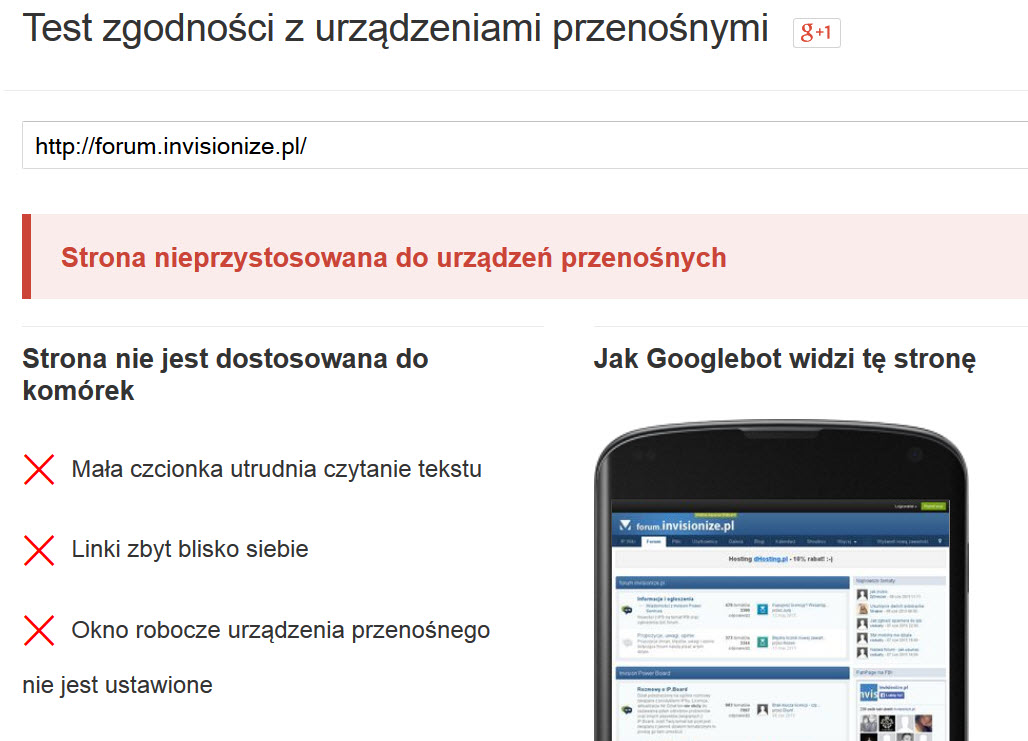Click red X beside 'Mała czcionka' warning
Image resolution: width=1028 pixels, height=741 pixels.
(39, 469)
